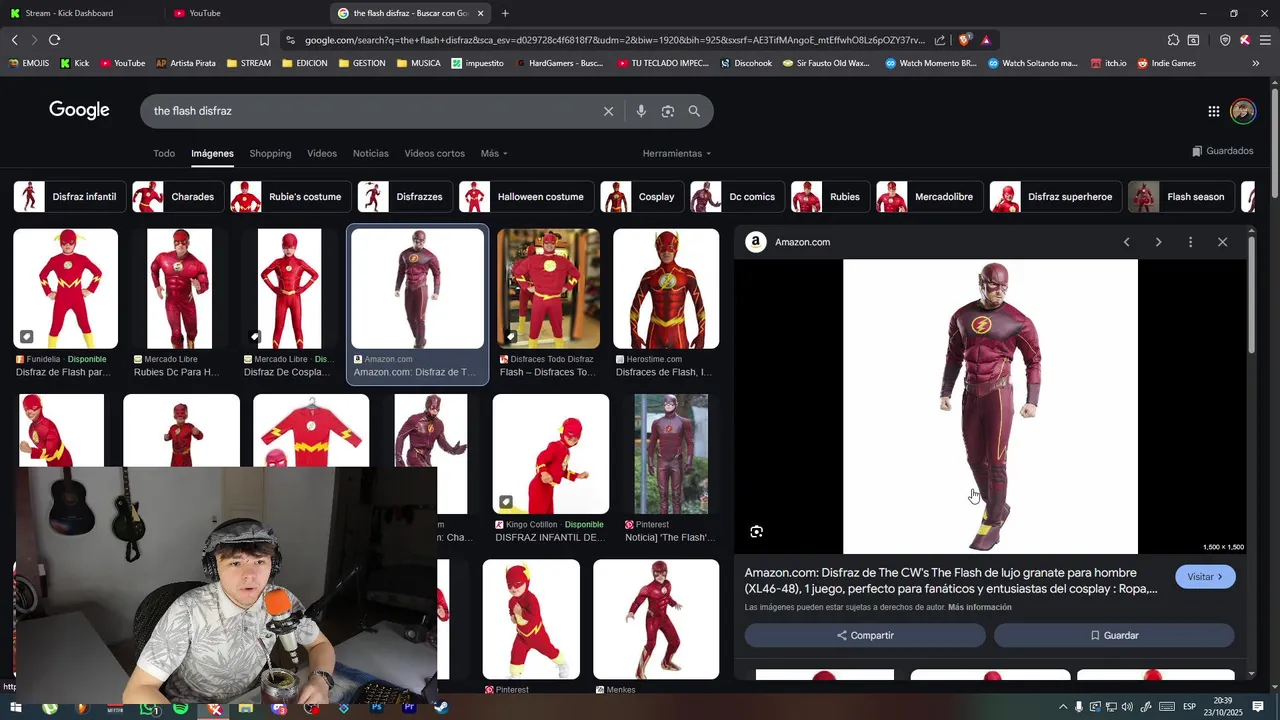Viewport: 1280px width, 720px height.
Task: Go to the next image in preview panel
Action: pyautogui.click(x=1158, y=242)
